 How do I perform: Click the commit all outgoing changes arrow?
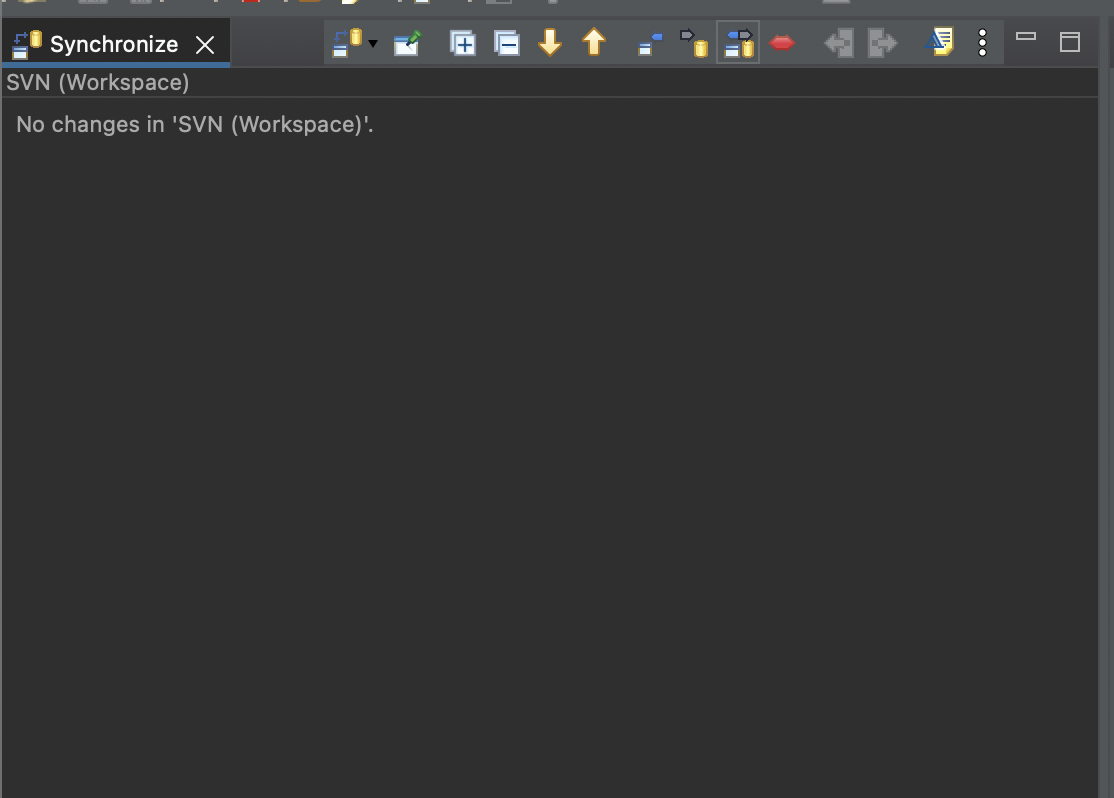[883, 43]
